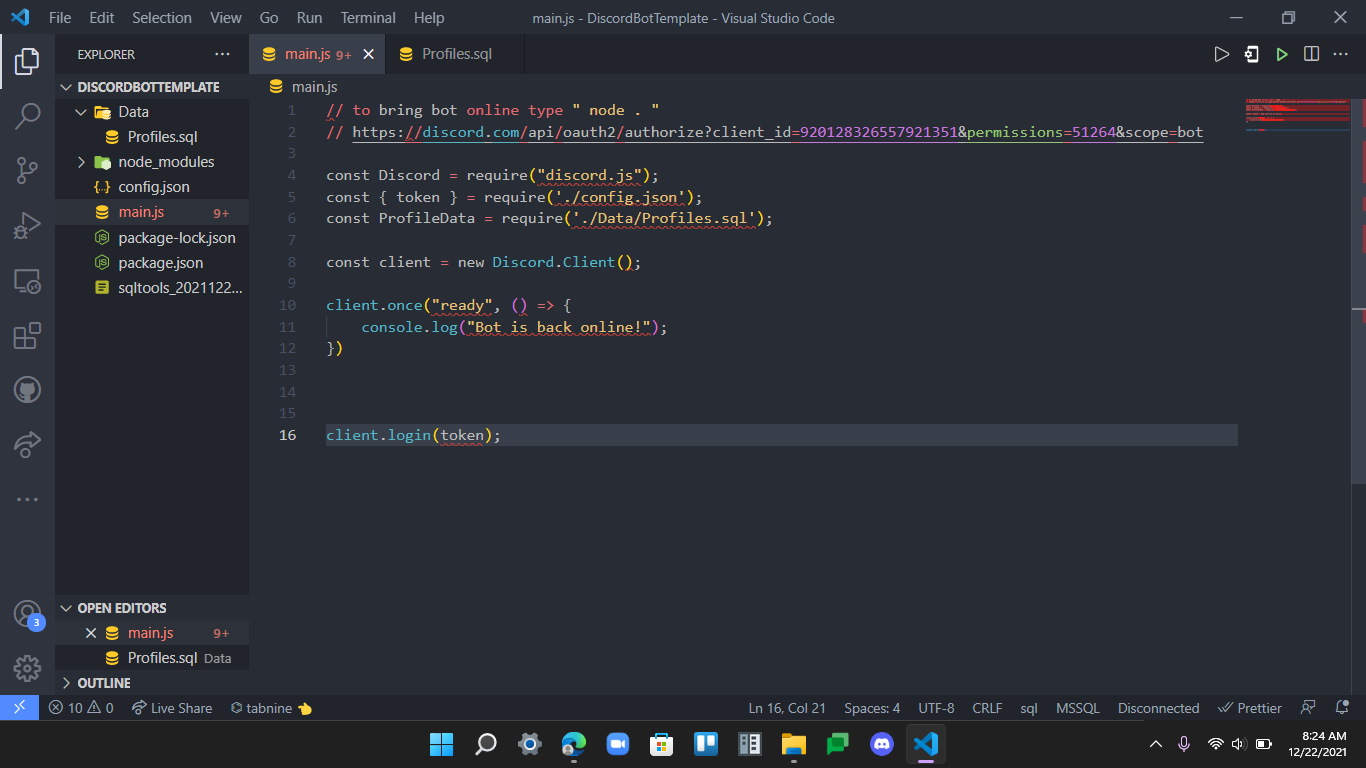Click Ln 16, Col 21 to go to a line

pos(787,708)
